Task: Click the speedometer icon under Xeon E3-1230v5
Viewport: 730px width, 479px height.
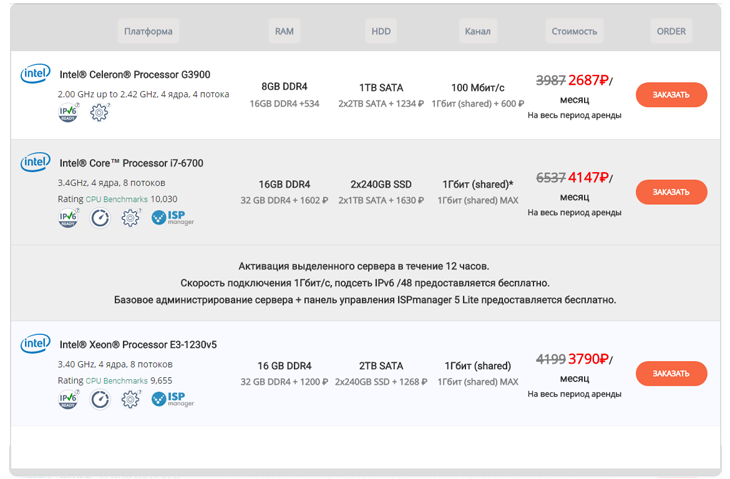Action: point(100,399)
